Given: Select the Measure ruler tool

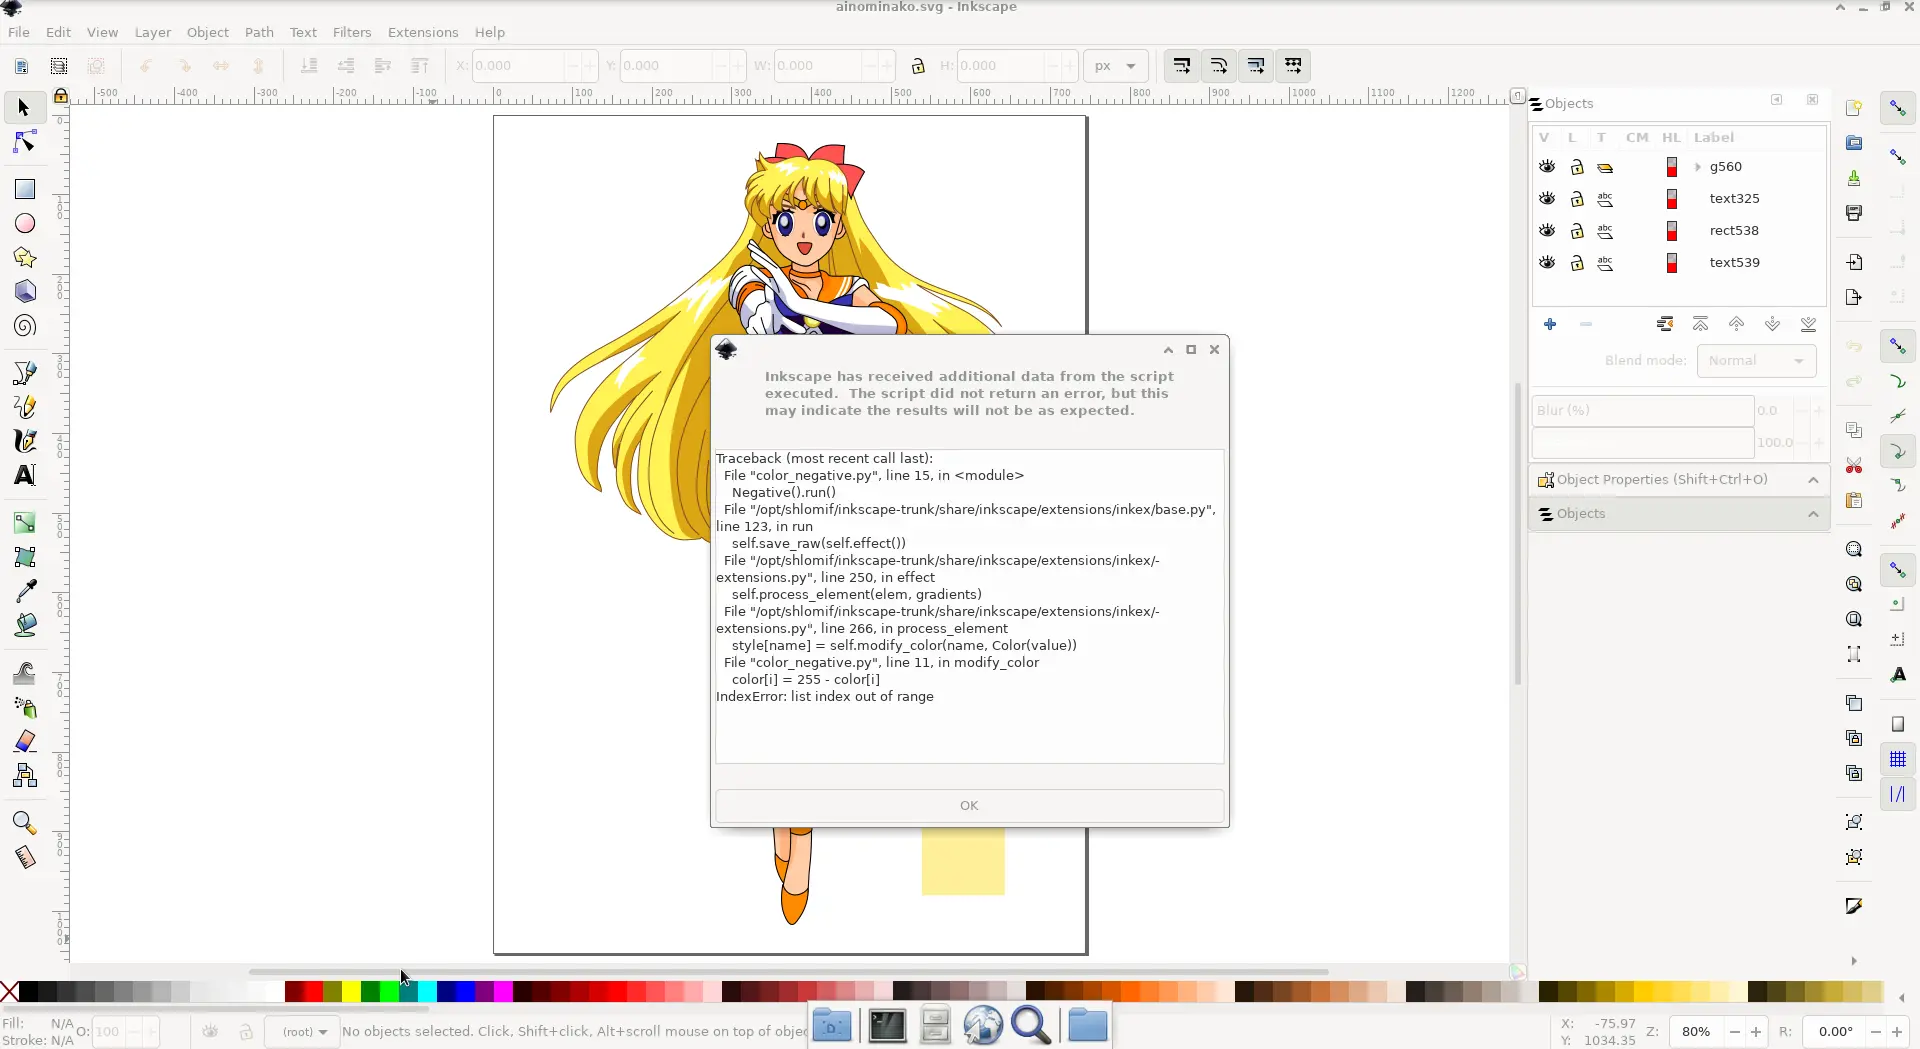Looking at the screenshot, I should point(24,857).
